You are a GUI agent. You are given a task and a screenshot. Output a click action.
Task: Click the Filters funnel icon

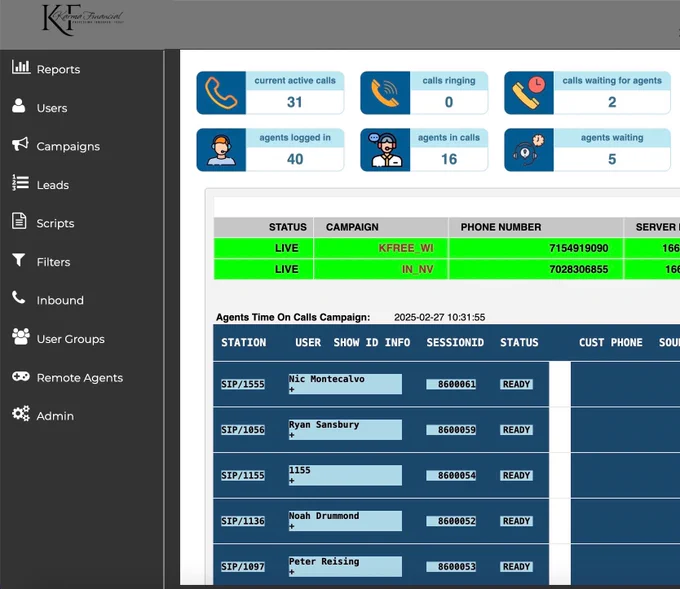tap(18, 260)
